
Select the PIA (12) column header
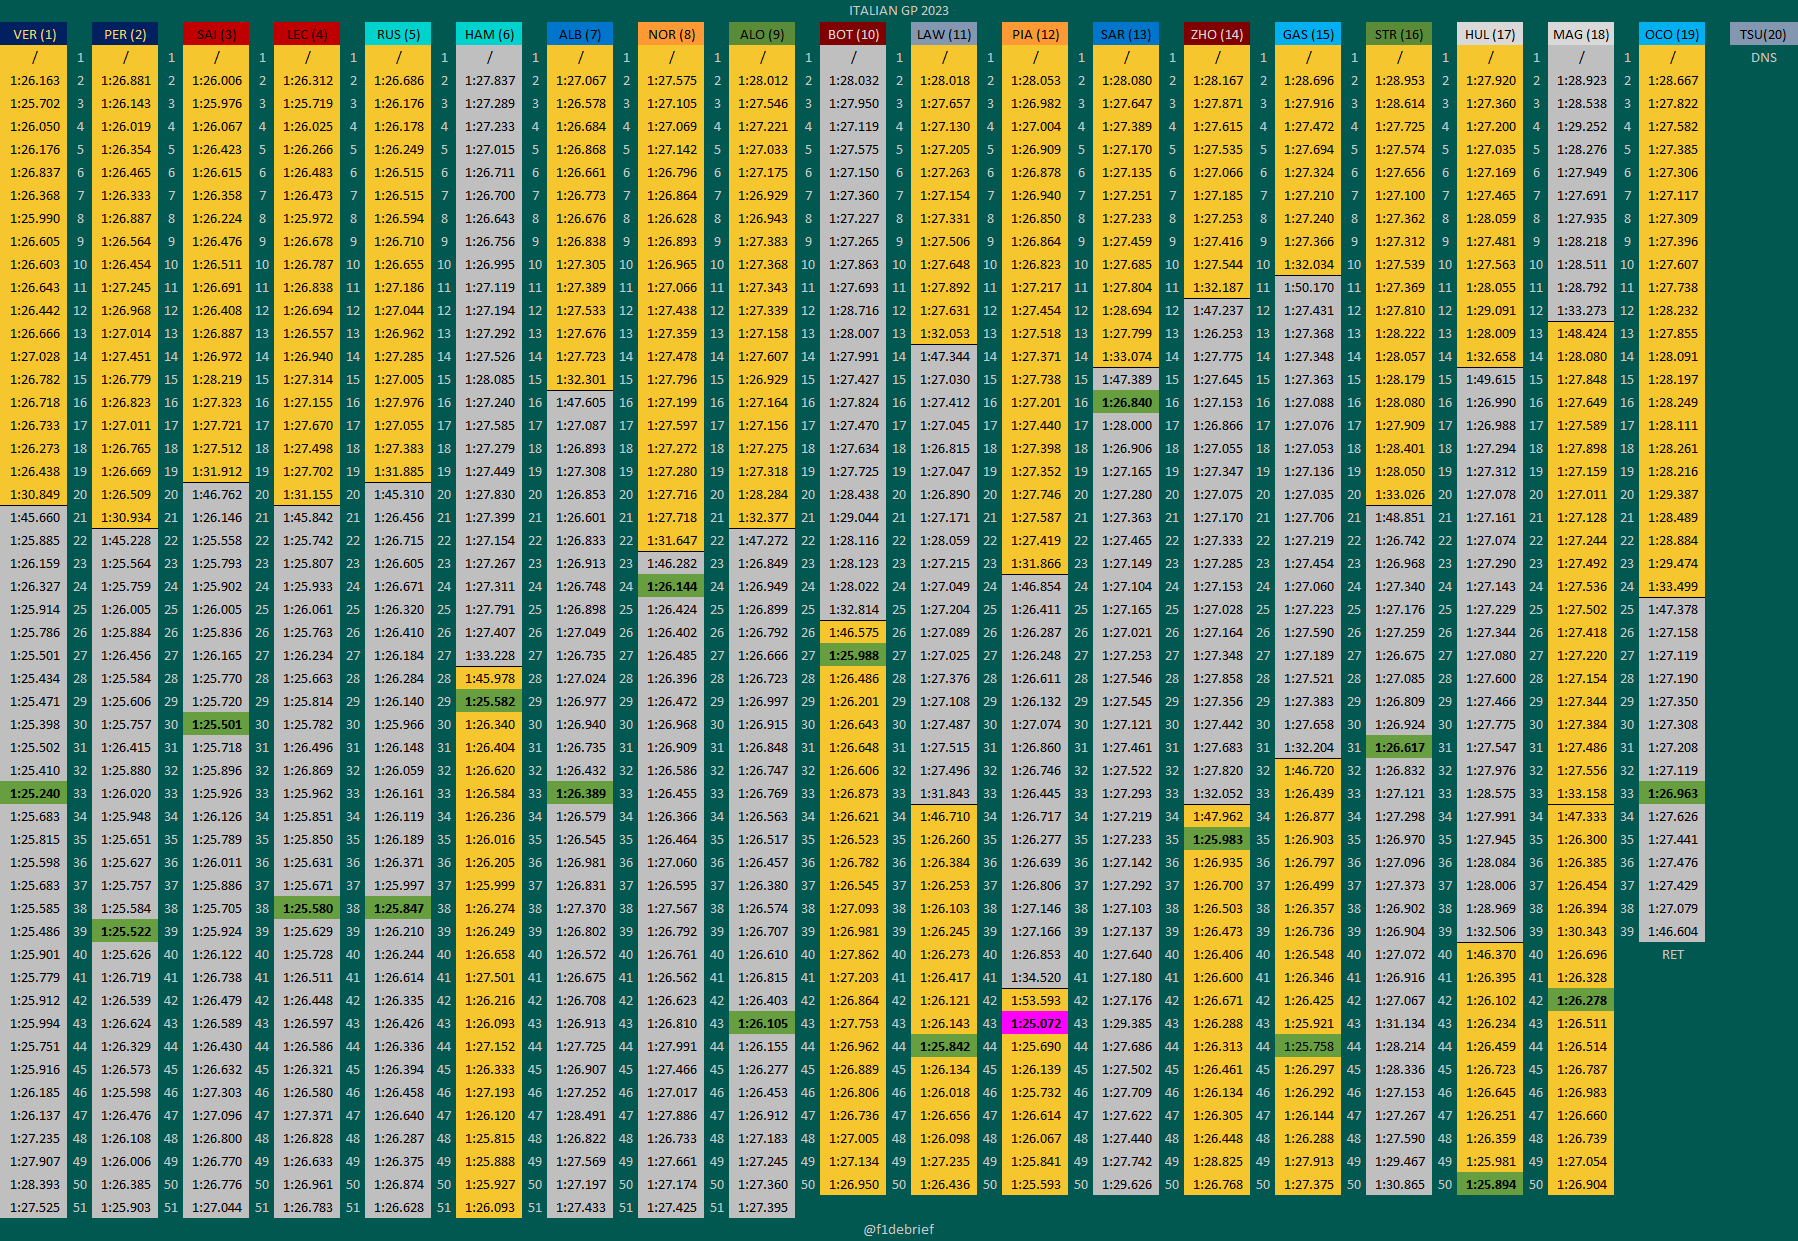[1036, 34]
